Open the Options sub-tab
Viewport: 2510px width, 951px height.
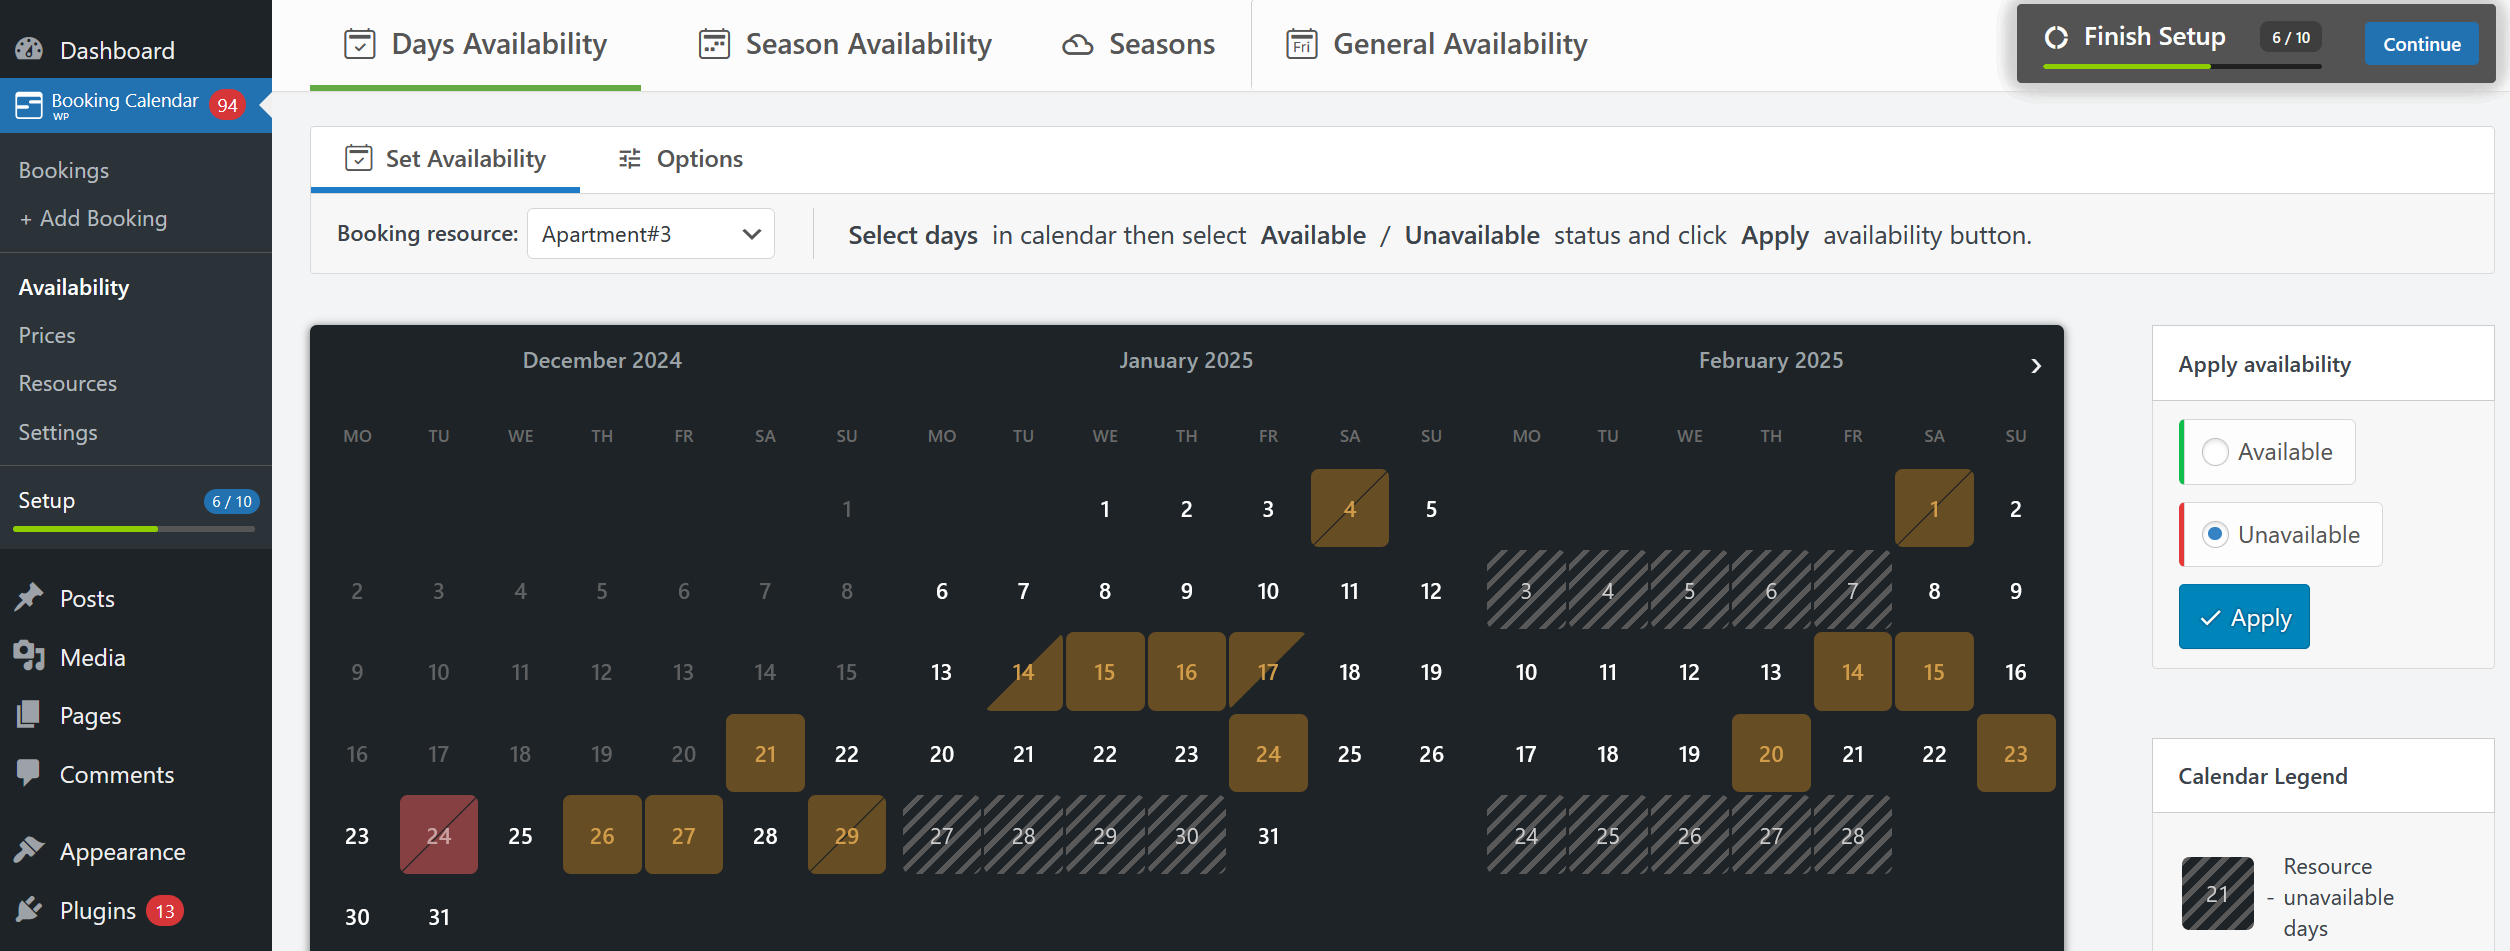(x=680, y=159)
